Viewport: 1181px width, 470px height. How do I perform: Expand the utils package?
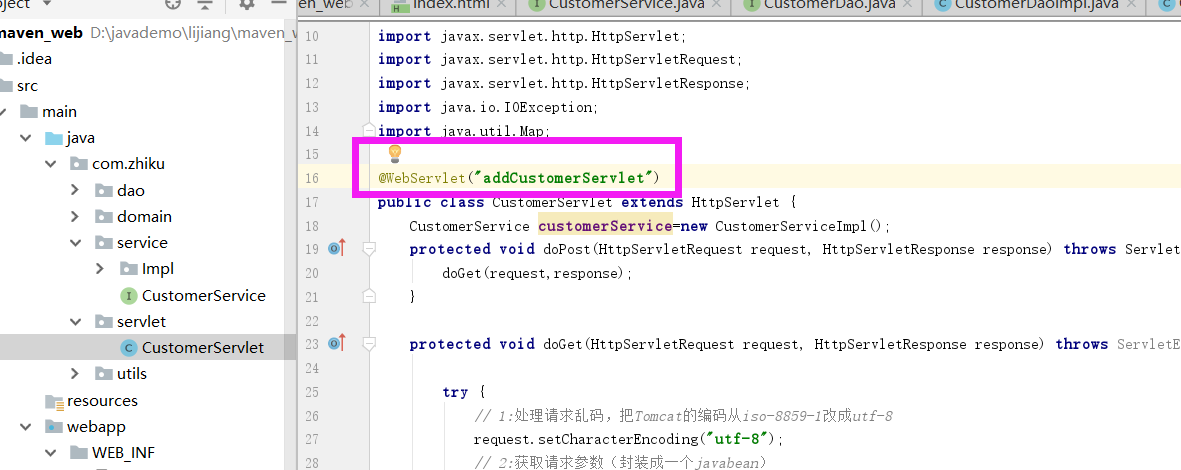coord(75,374)
